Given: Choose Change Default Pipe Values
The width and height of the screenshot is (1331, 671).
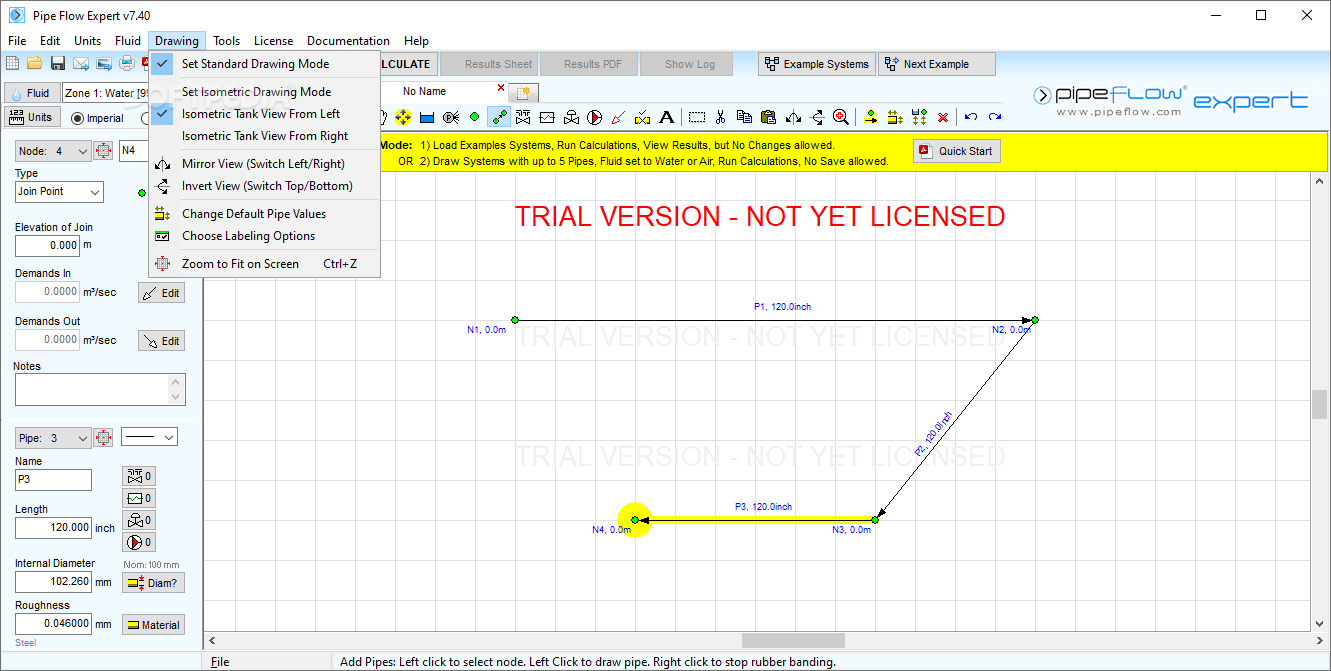Looking at the screenshot, I should pos(264,214).
